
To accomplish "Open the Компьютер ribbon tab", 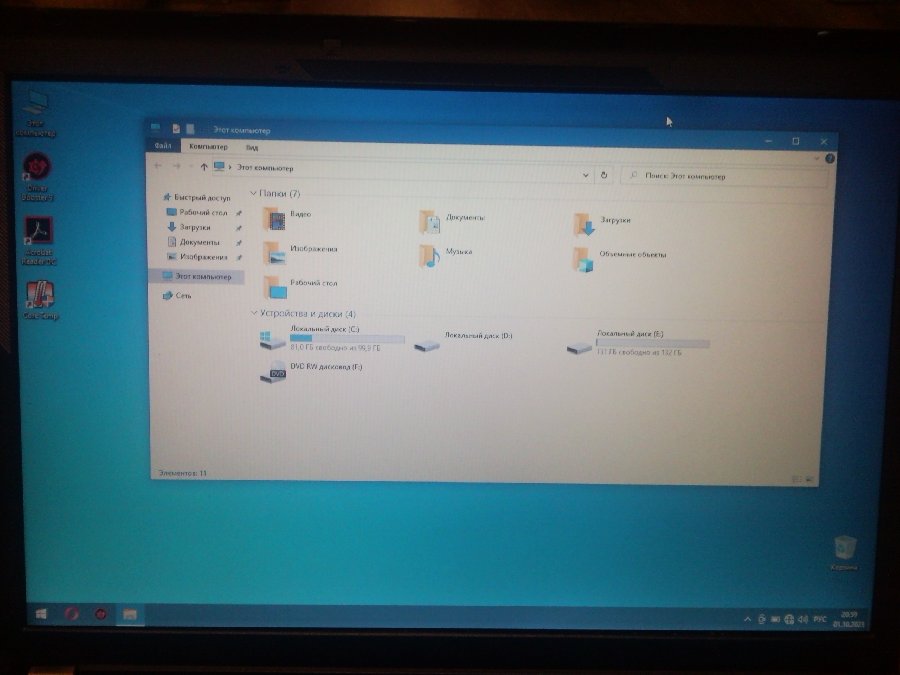I will coord(208,147).
